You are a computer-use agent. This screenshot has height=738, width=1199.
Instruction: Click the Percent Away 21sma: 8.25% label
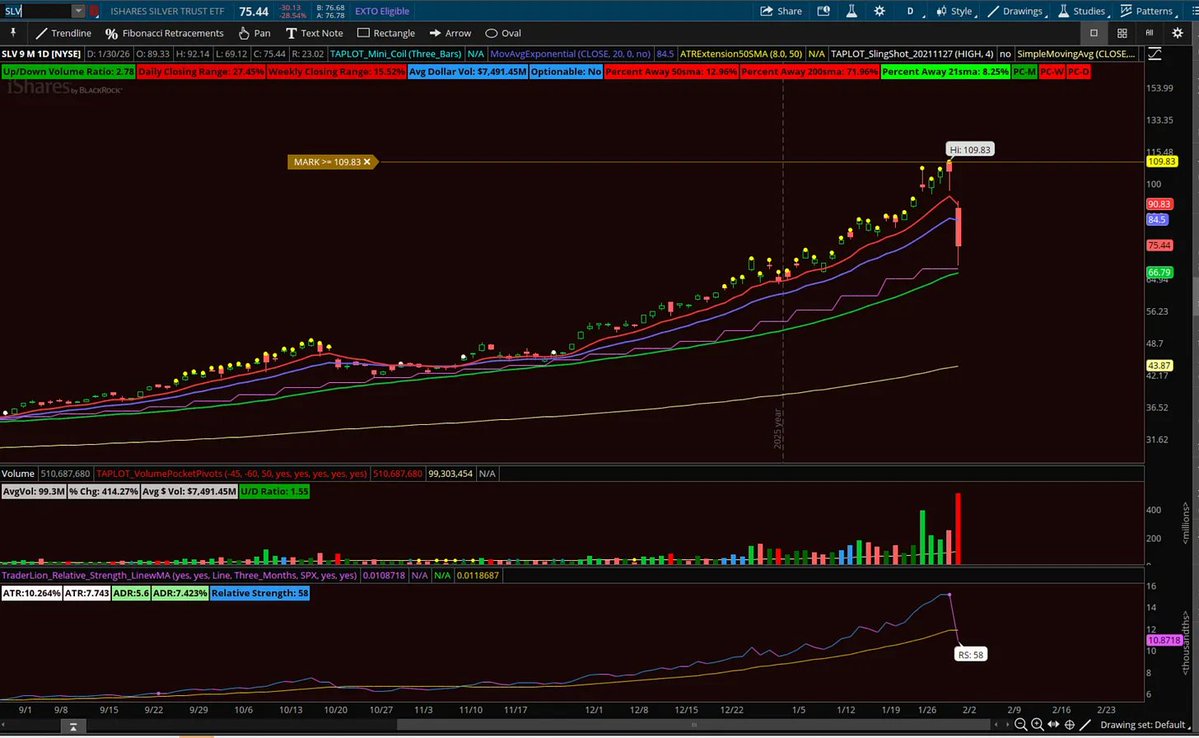(x=945, y=71)
